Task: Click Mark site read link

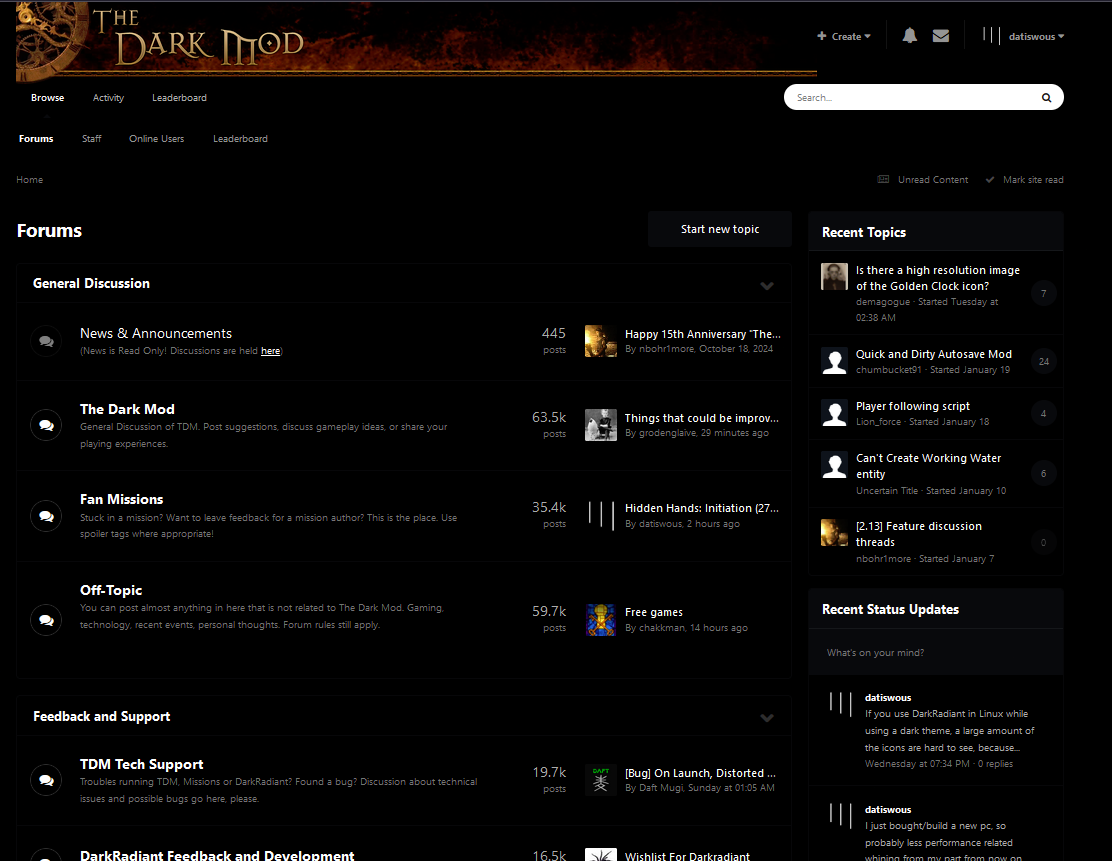Action: (x=1033, y=180)
